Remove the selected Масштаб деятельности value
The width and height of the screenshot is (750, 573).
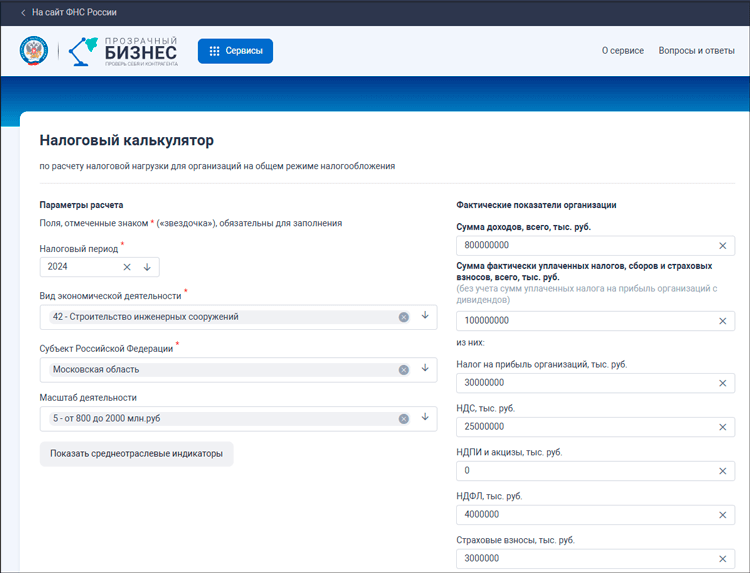404,420
